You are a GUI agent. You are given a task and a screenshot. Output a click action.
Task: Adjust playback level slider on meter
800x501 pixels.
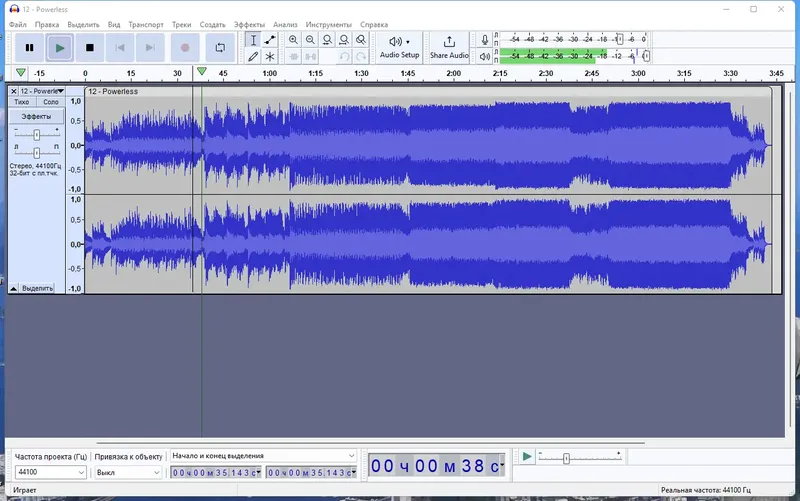(x=646, y=56)
